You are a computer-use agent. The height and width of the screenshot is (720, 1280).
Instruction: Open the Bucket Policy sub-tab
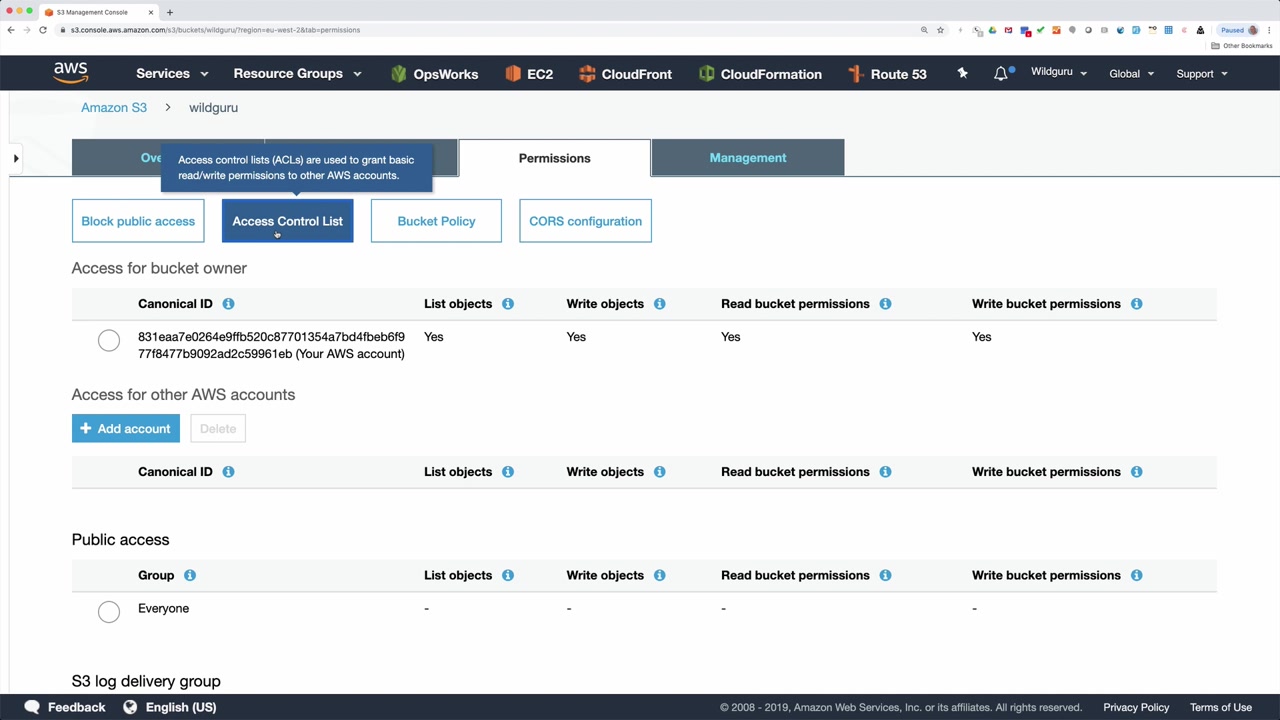click(x=436, y=221)
